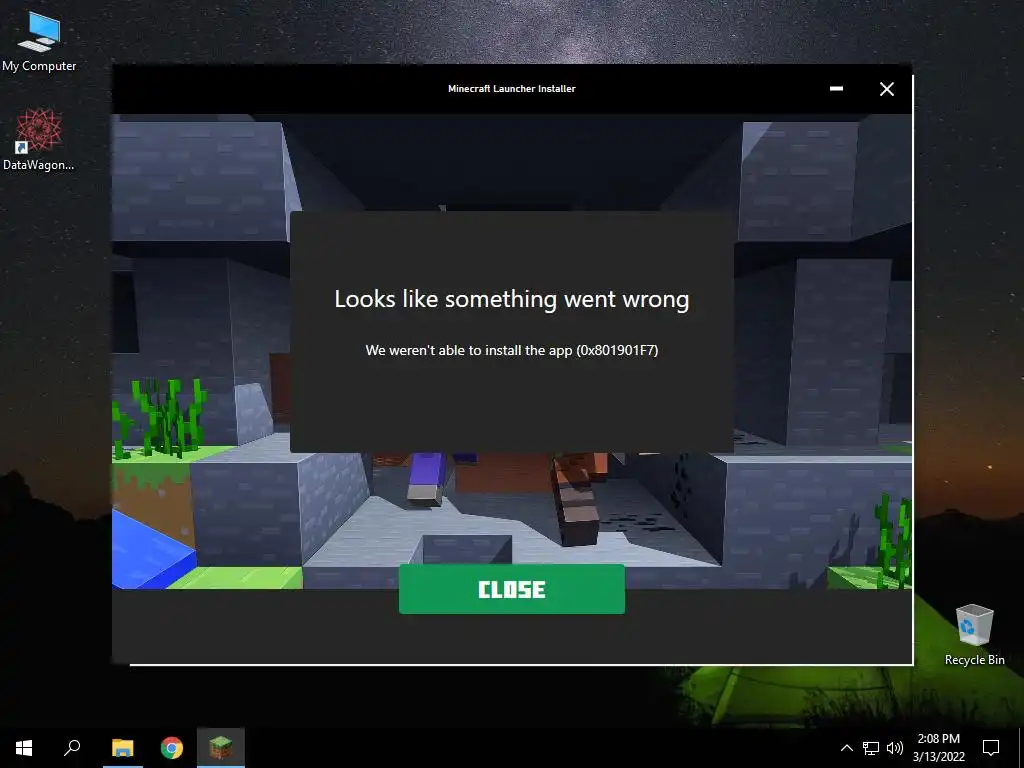
Task: Launch Google Chrome from the taskbar
Action: pos(172,748)
